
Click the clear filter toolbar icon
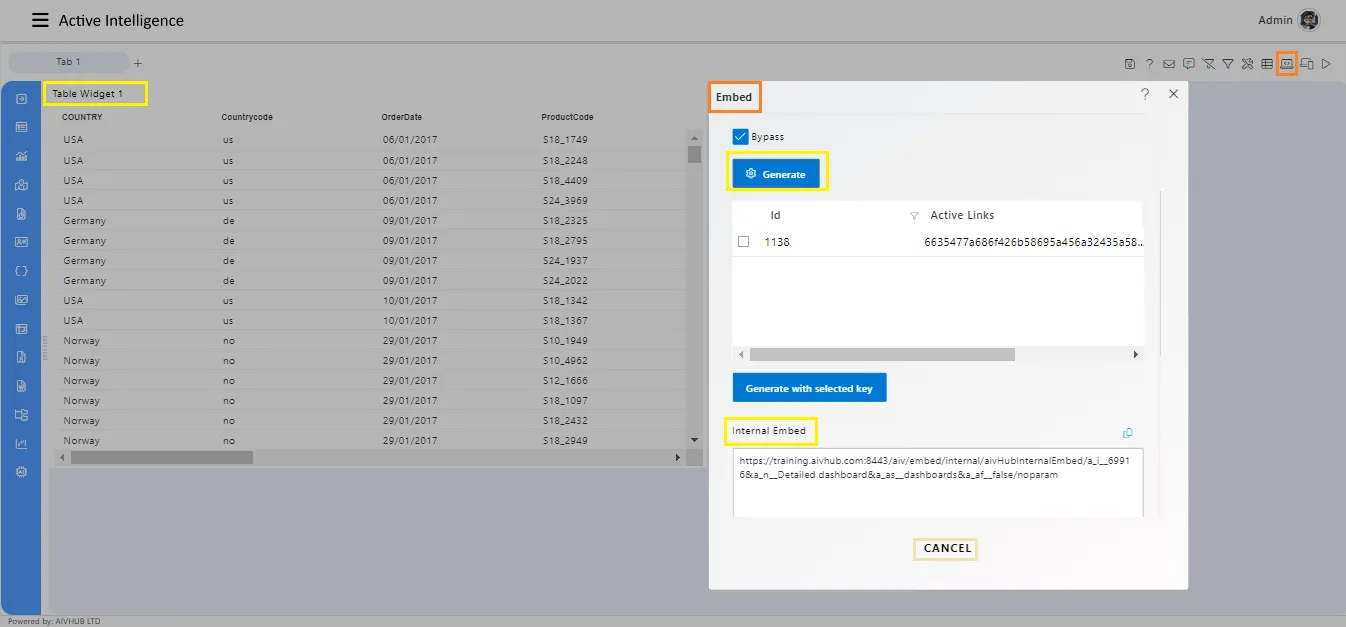click(x=1209, y=63)
